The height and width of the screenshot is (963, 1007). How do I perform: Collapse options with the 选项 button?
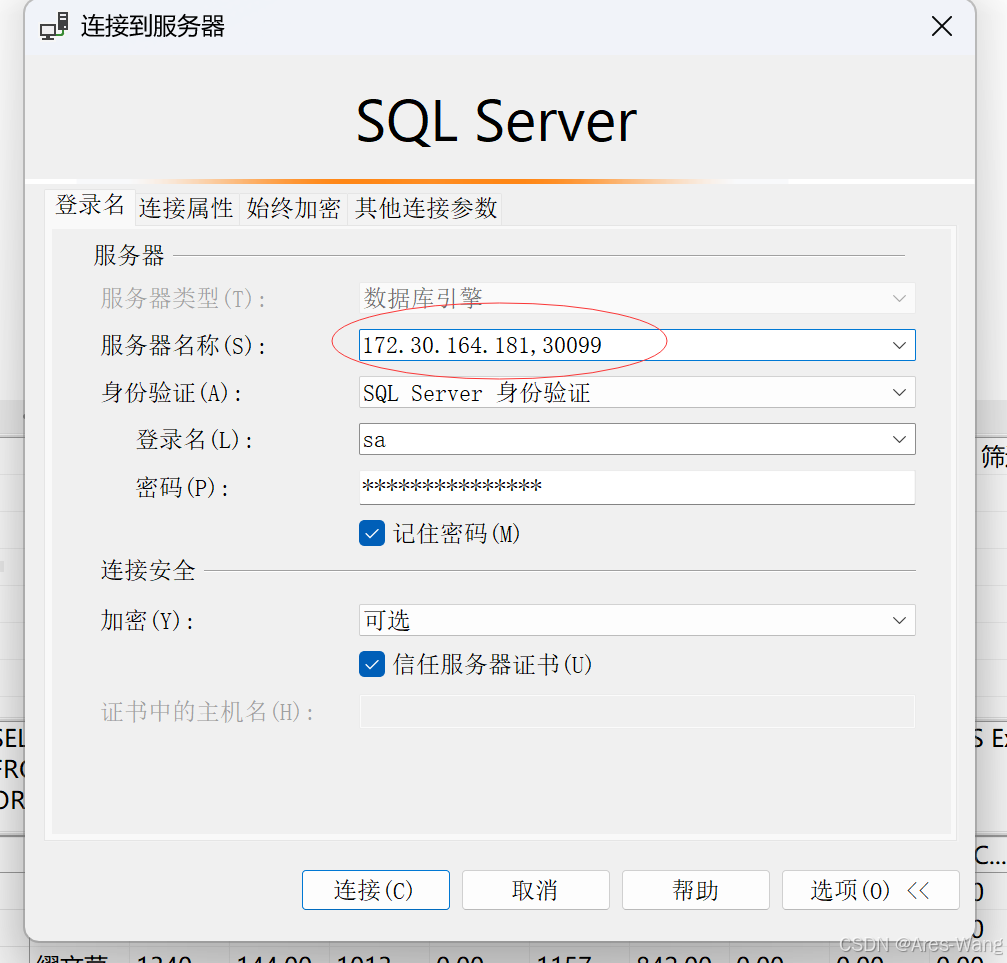pos(870,890)
